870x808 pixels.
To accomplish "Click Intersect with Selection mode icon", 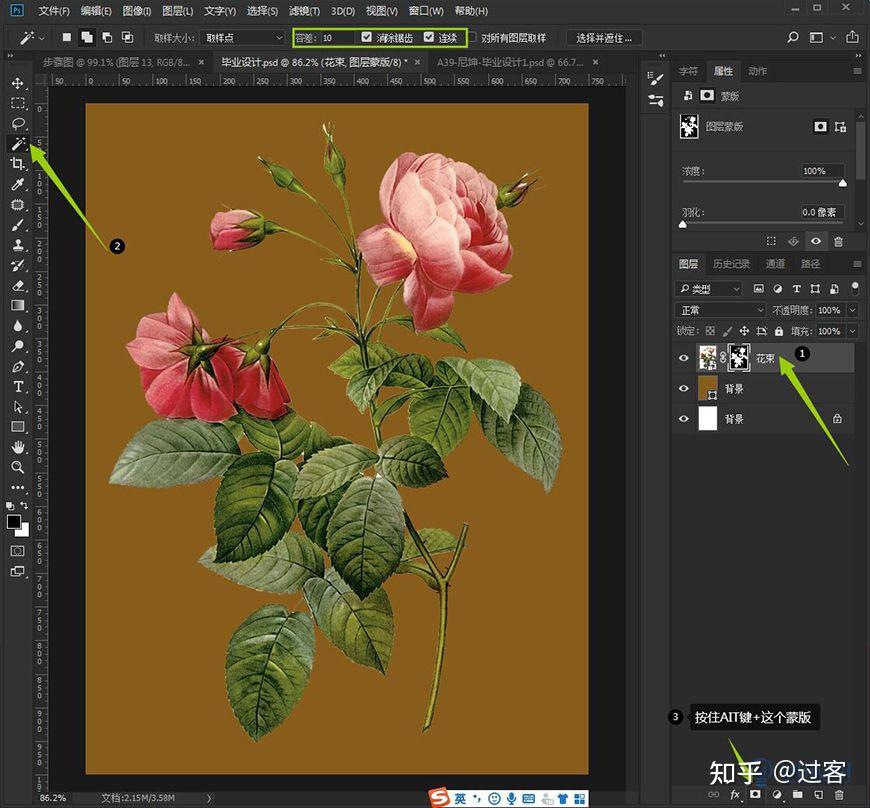I will pyautogui.click(x=128, y=37).
